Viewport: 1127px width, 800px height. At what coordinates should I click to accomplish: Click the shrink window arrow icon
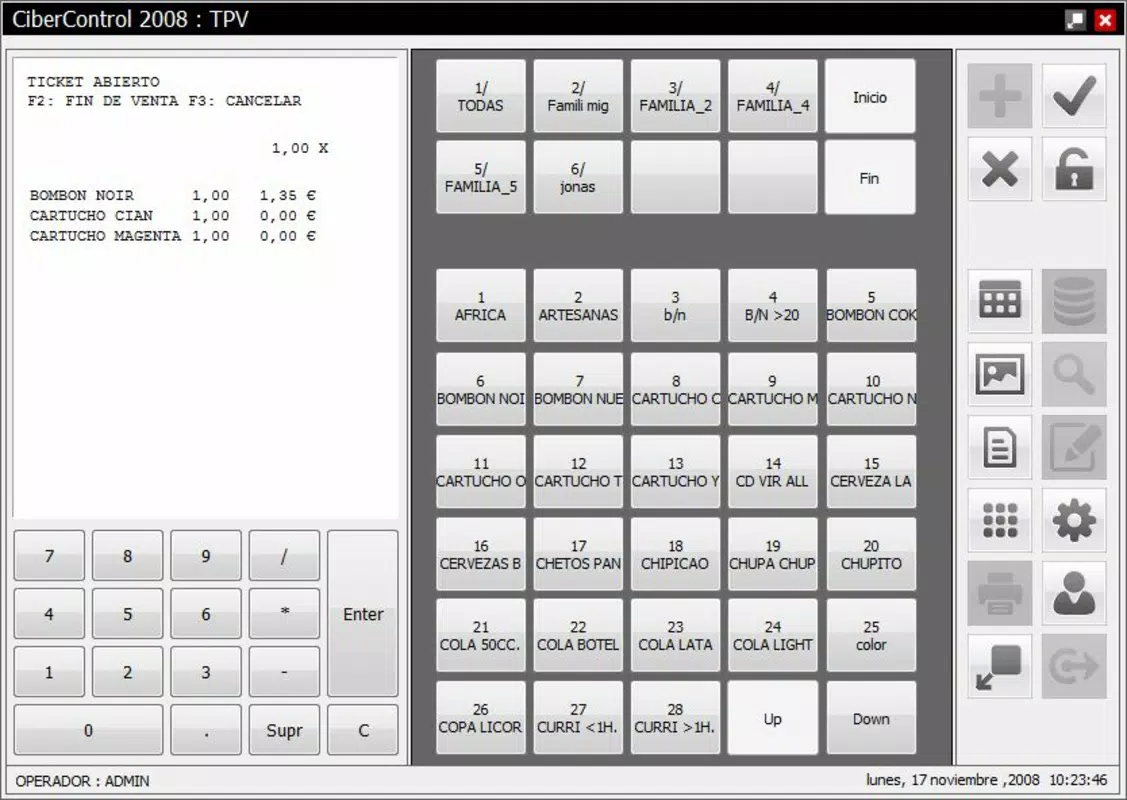point(999,667)
